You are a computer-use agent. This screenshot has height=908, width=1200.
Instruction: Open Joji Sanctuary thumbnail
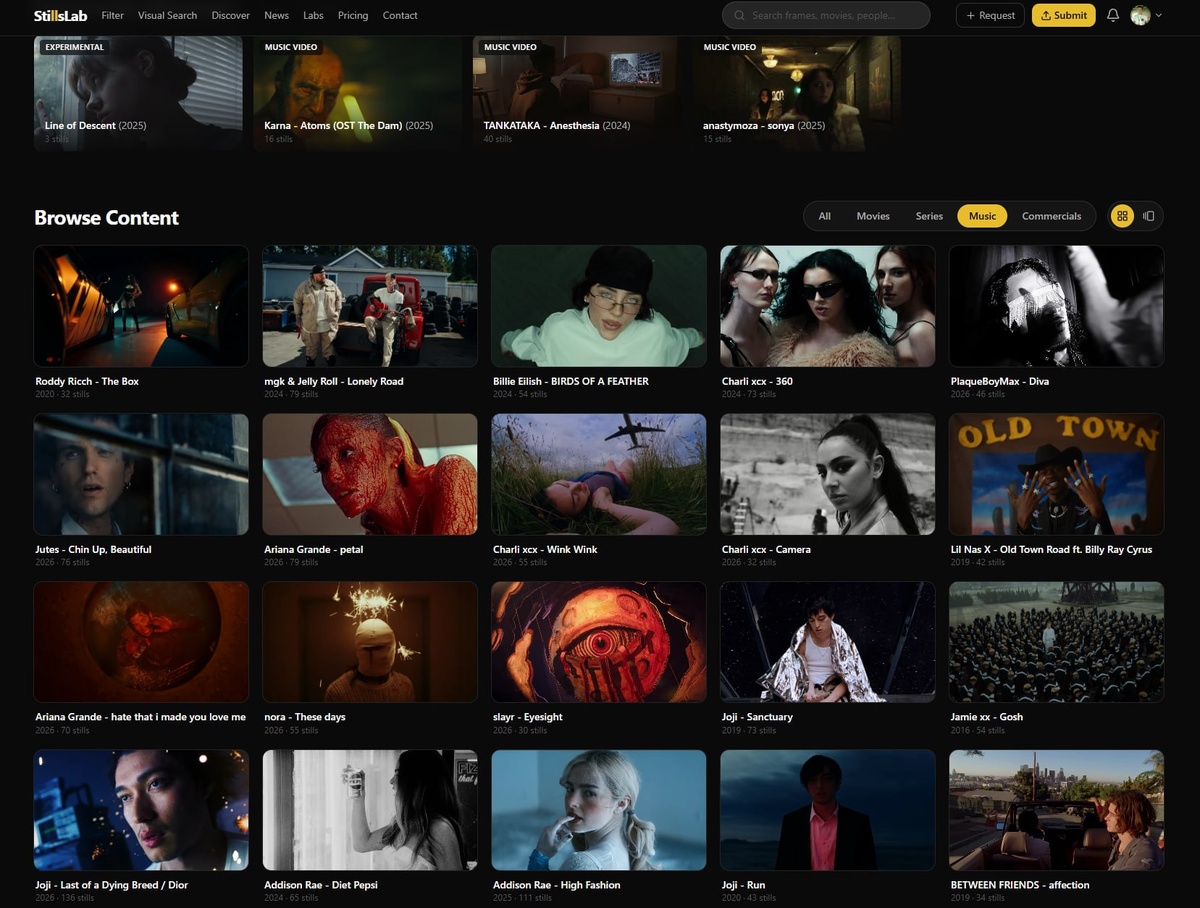pyautogui.click(x=828, y=642)
